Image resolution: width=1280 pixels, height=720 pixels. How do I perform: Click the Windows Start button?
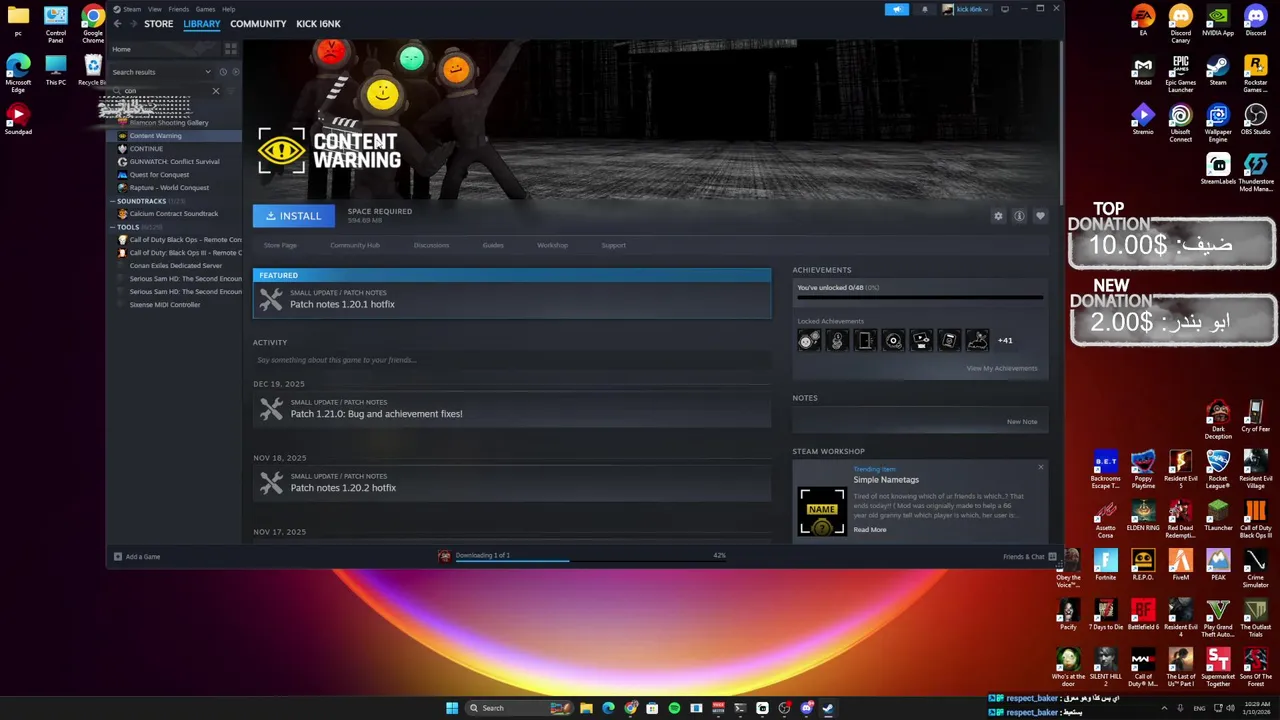pyautogui.click(x=452, y=708)
